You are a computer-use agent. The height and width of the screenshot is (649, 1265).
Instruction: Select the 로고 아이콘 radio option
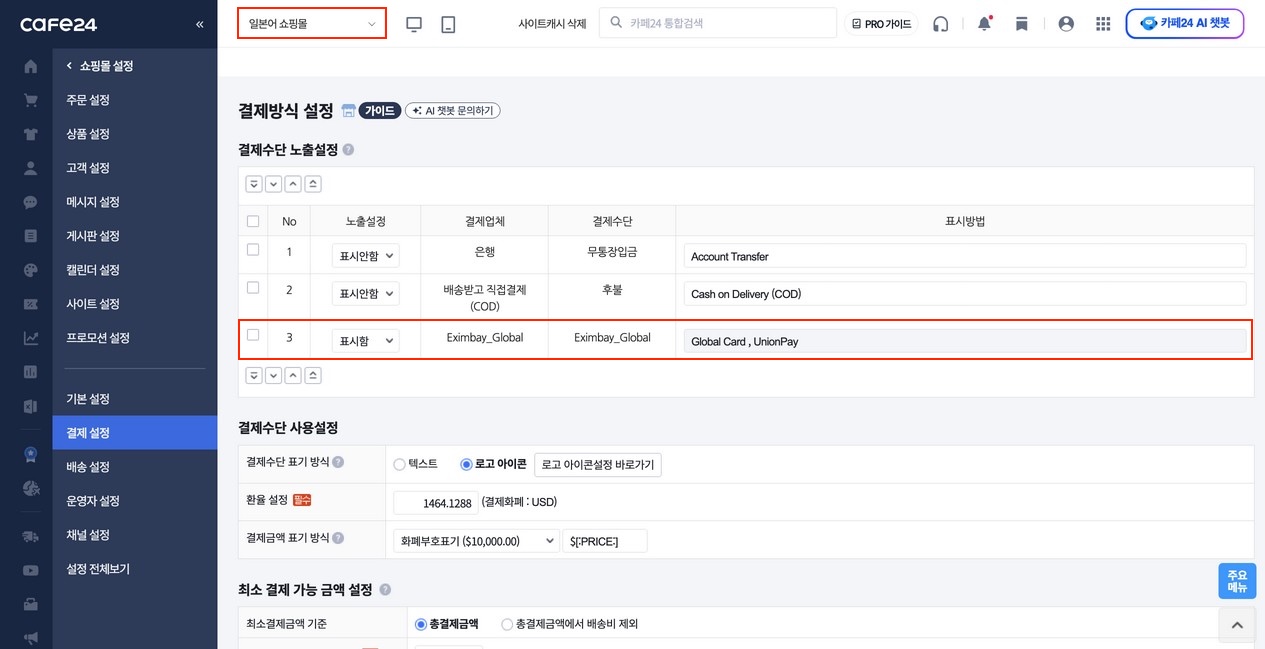point(466,464)
